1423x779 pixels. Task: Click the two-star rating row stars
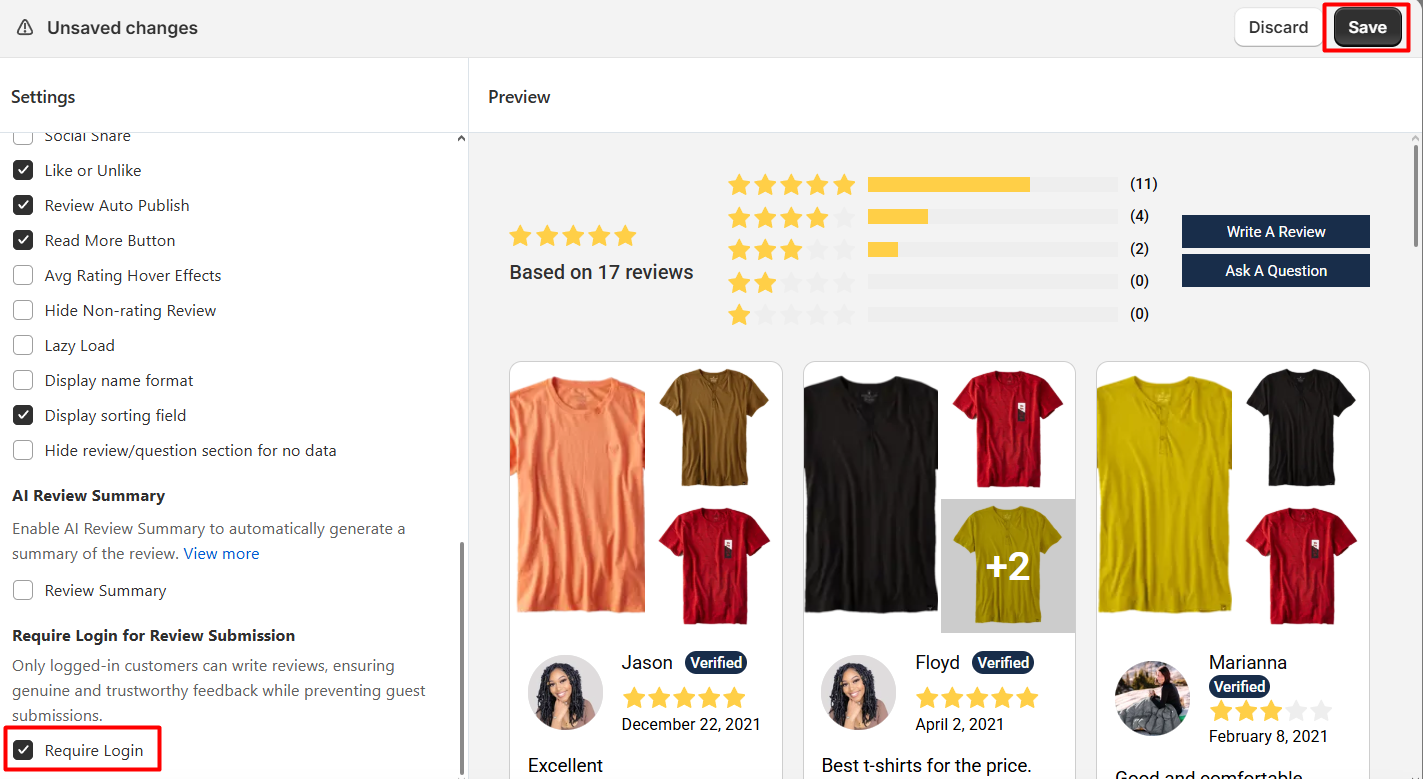(792, 282)
